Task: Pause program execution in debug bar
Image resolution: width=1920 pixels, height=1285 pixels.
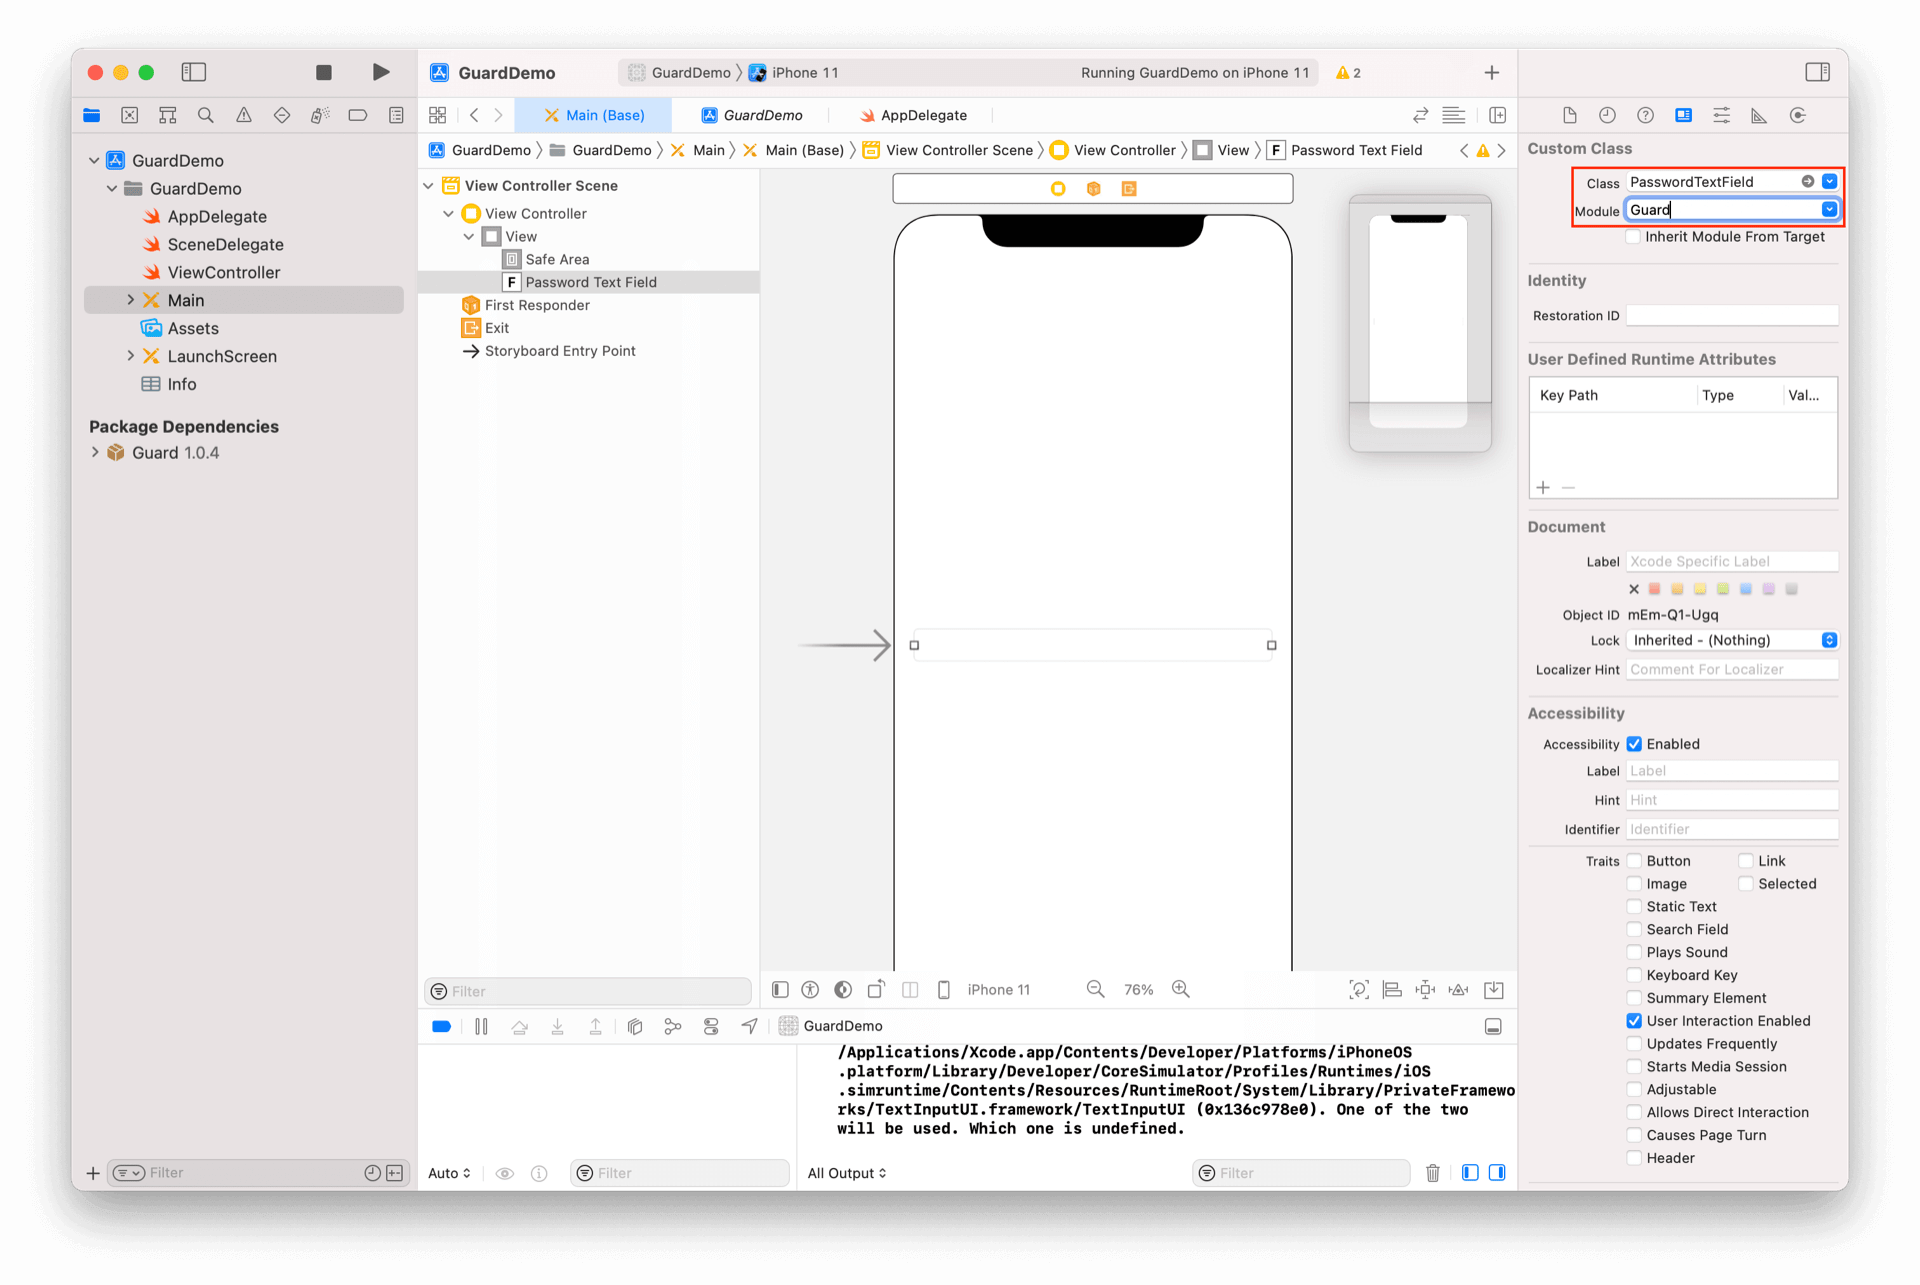Action: pos(481,1026)
